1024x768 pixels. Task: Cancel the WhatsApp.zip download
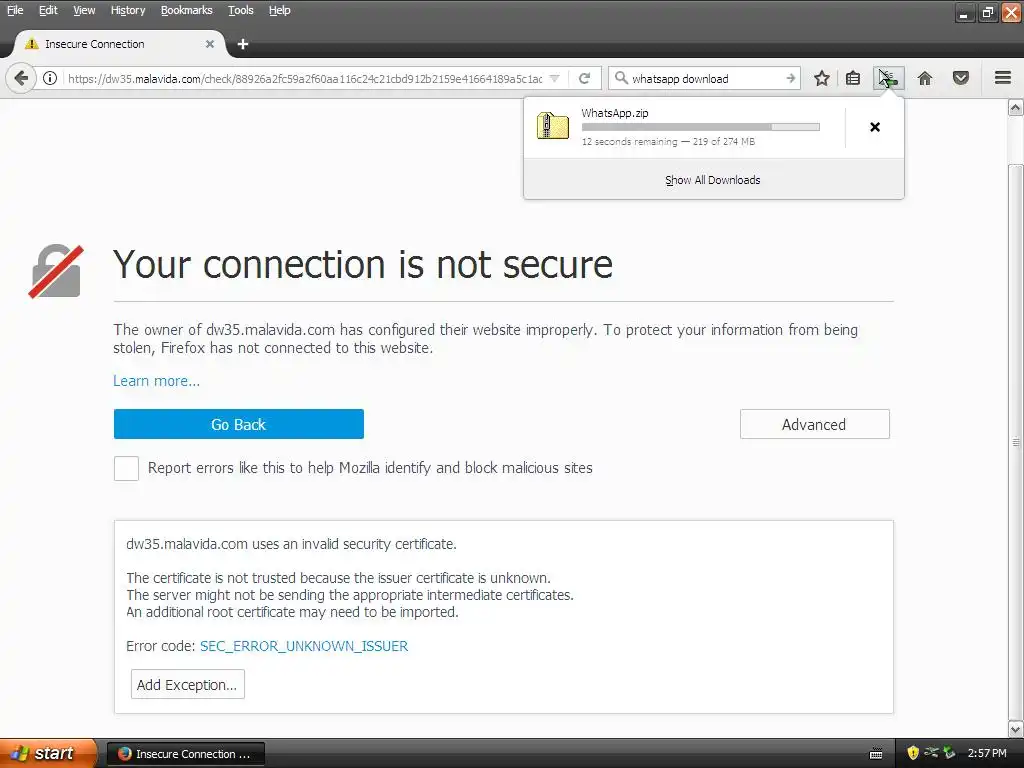(x=875, y=127)
